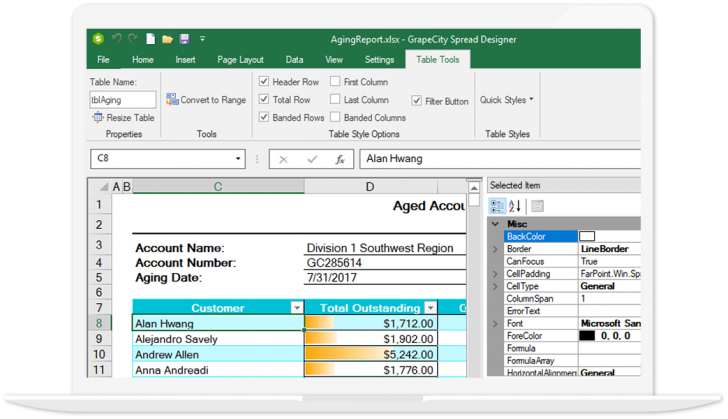Viewport: 728px width, 419px height.
Task: Toggle the Filter Button checkbox
Action: click(416, 100)
